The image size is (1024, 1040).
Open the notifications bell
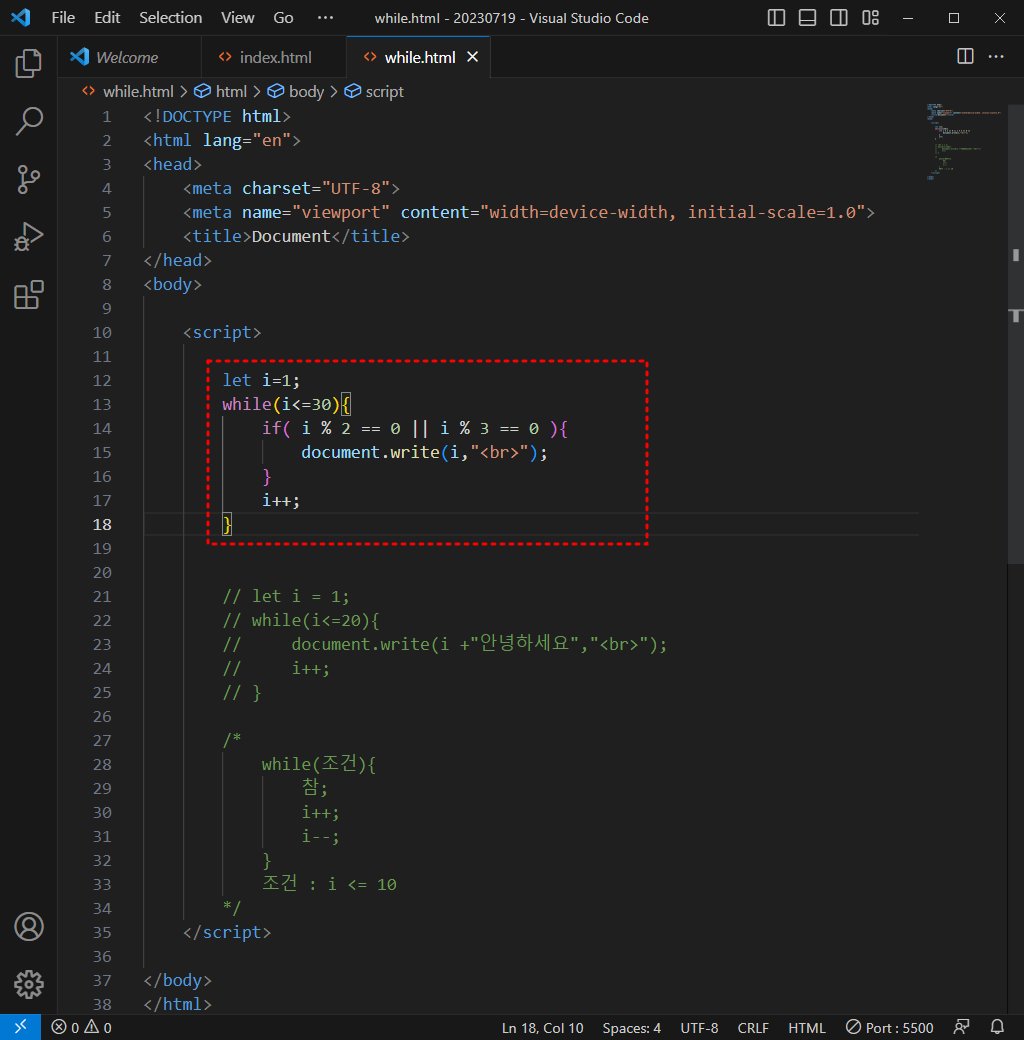997,1027
